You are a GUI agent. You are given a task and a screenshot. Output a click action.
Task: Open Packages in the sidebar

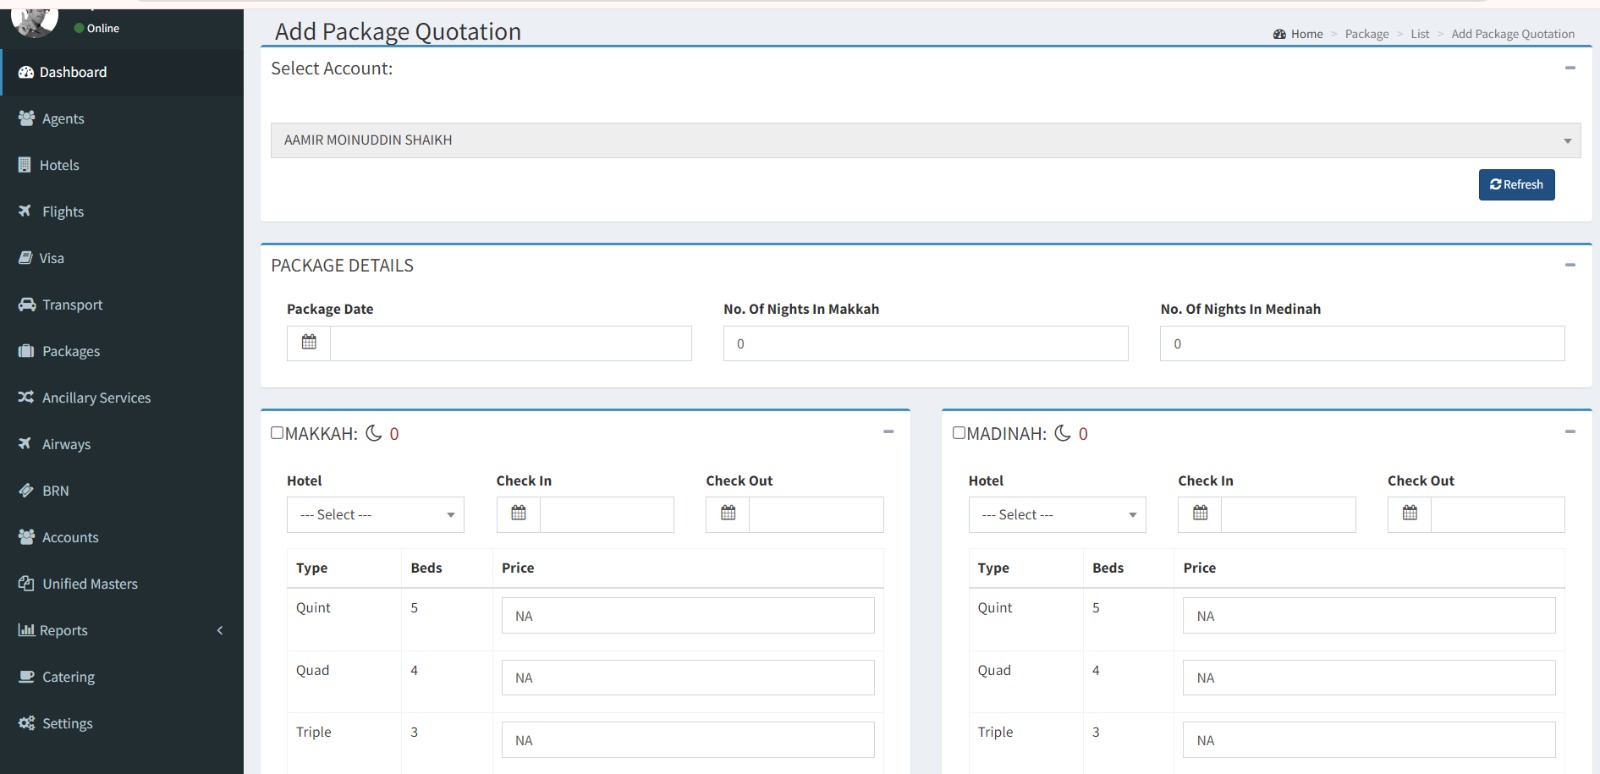click(x=70, y=351)
